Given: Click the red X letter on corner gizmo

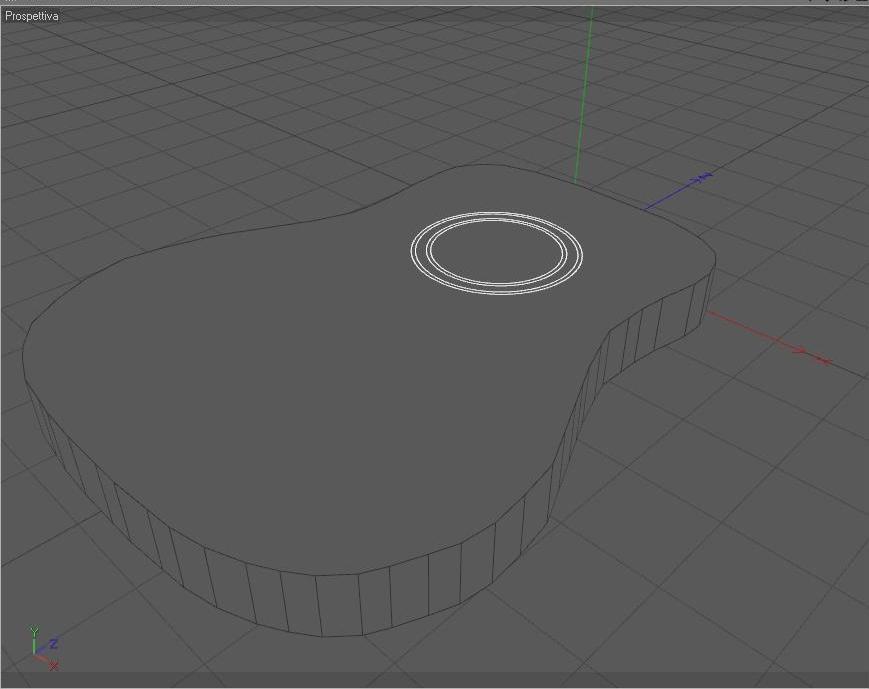Looking at the screenshot, I should click(54, 665).
